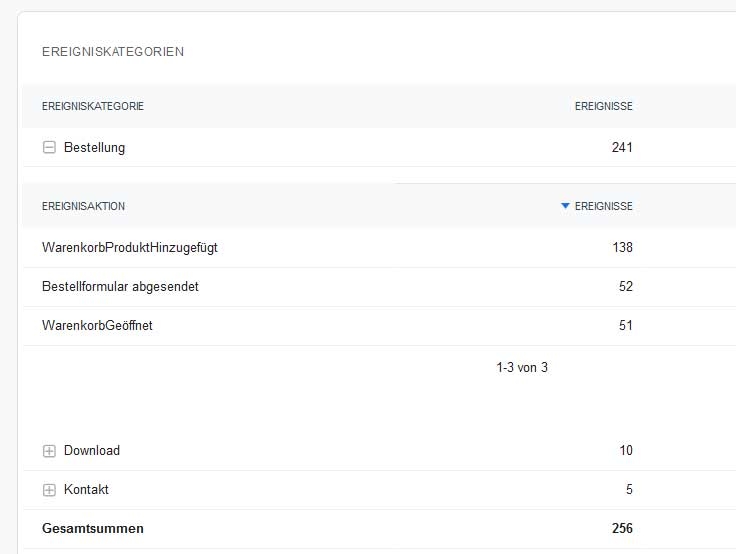Image resolution: width=736 pixels, height=554 pixels.
Task: Click the Gesamtsummen totals row label
Action: (x=92, y=529)
